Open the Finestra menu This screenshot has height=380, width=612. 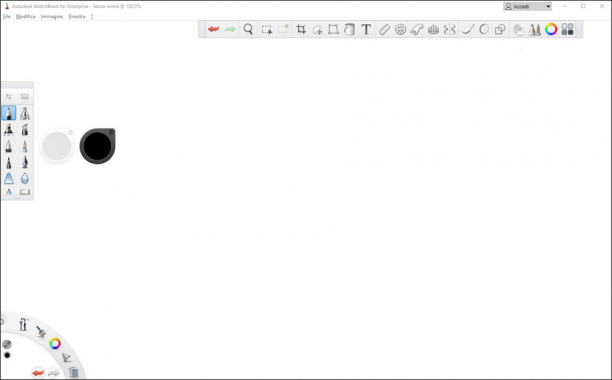coord(77,16)
